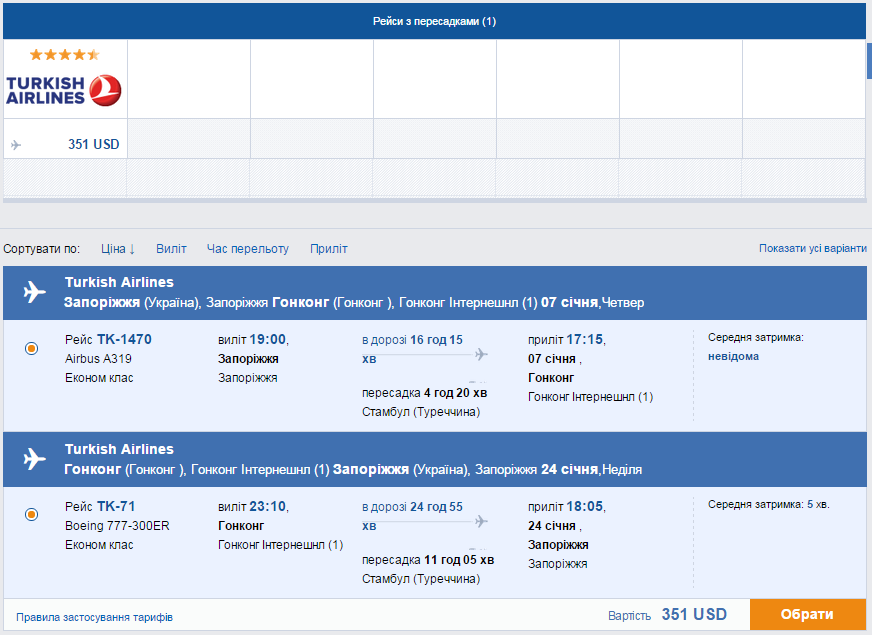
Task: Click the приліт 17:15 arrival time
Action: (x=567, y=339)
